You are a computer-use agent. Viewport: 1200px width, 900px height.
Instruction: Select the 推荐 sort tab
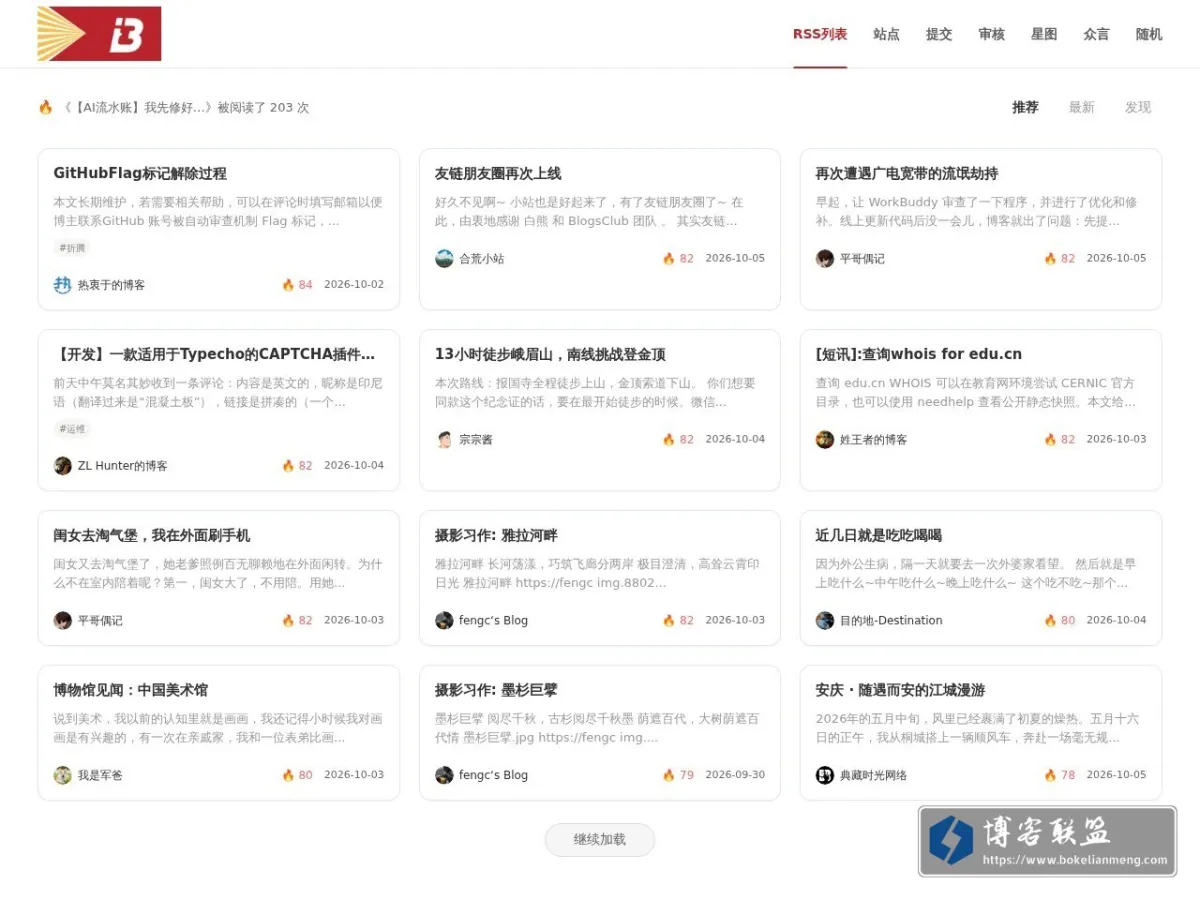pyautogui.click(x=1025, y=107)
